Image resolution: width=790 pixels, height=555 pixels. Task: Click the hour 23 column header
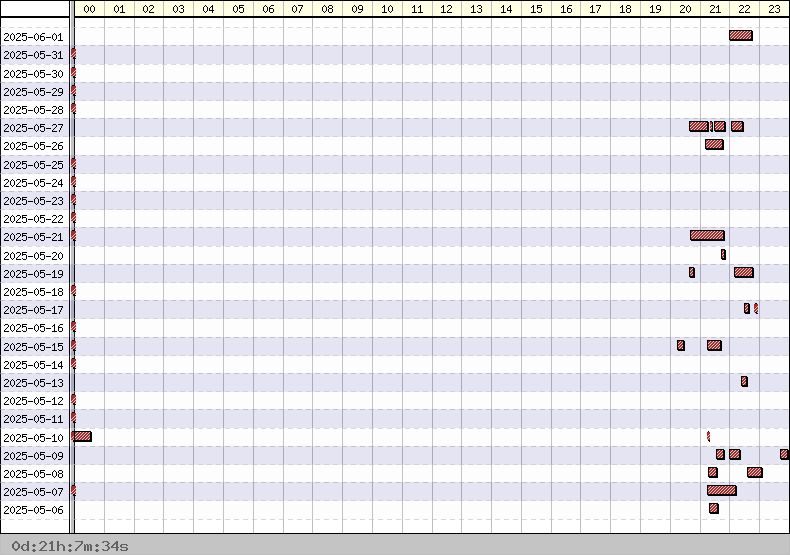[x=774, y=9]
